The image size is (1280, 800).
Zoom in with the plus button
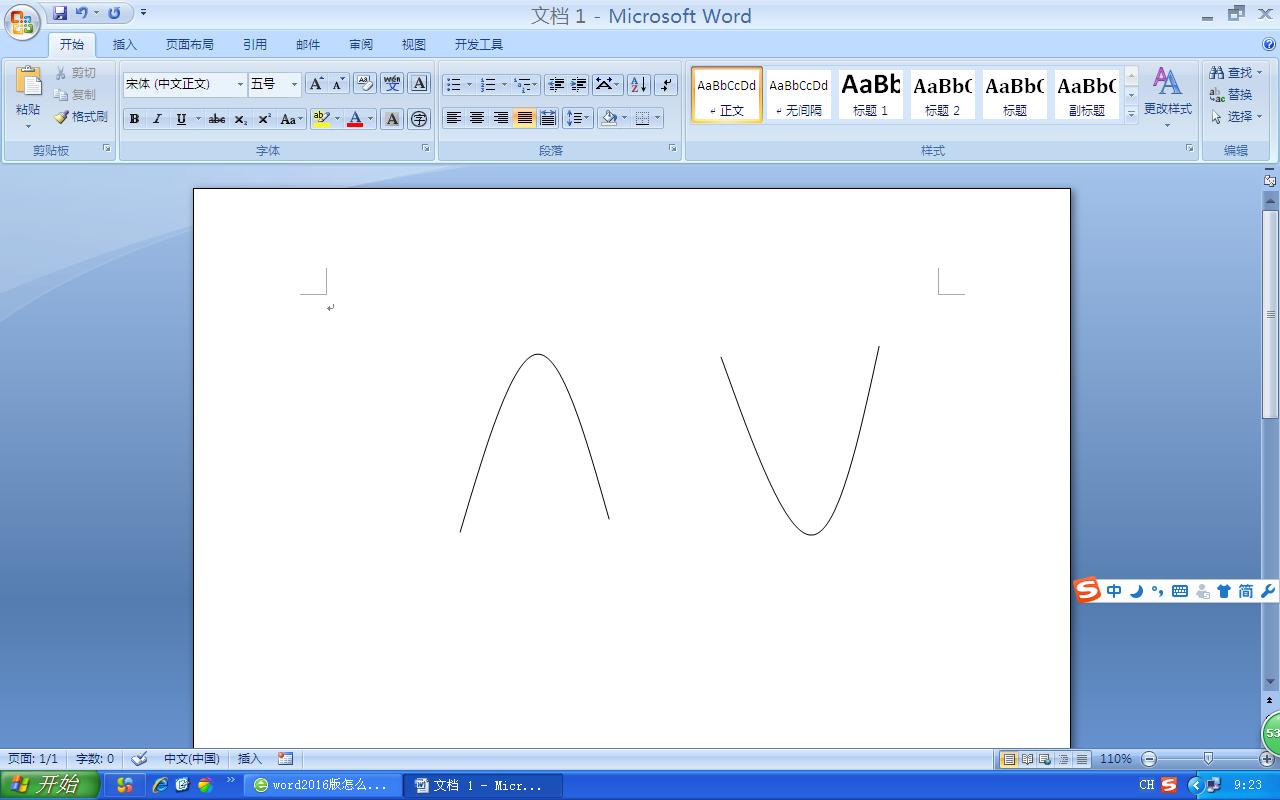(x=1266, y=759)
